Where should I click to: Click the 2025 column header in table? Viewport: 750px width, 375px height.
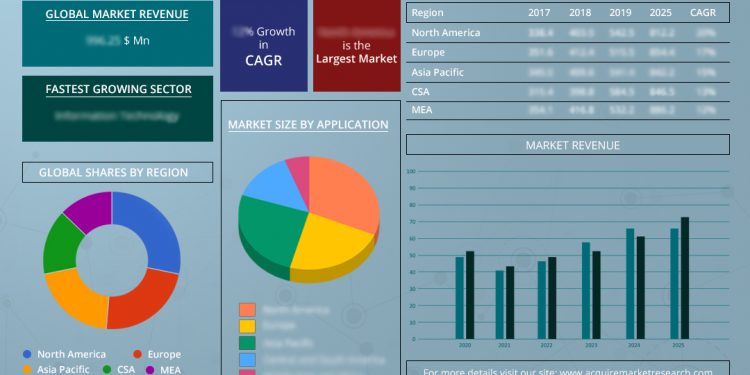(661, 13)
